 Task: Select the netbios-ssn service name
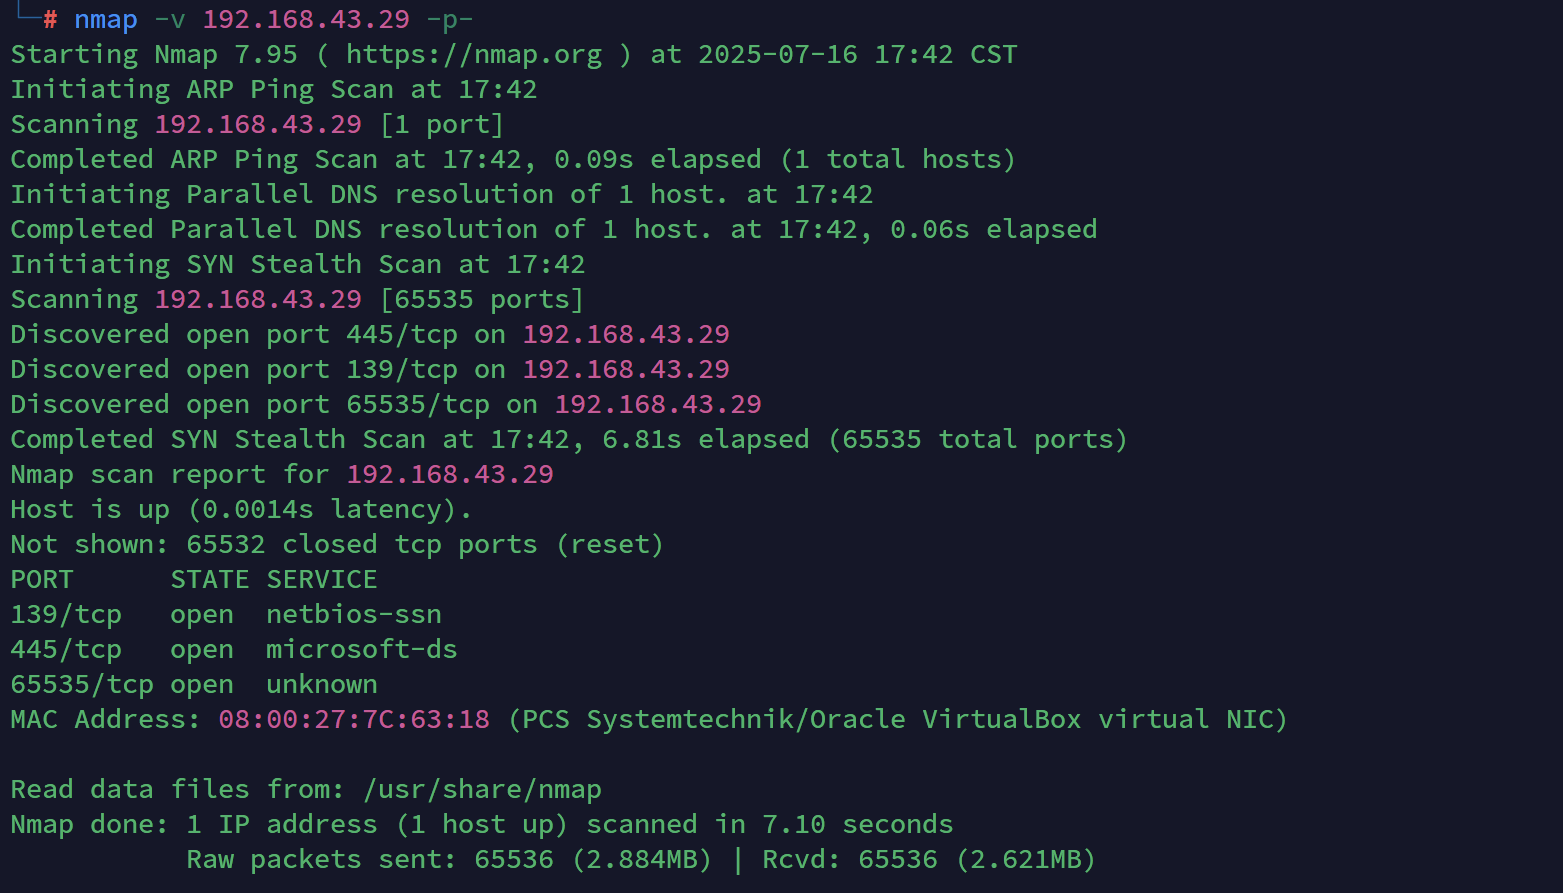(353, 615)
